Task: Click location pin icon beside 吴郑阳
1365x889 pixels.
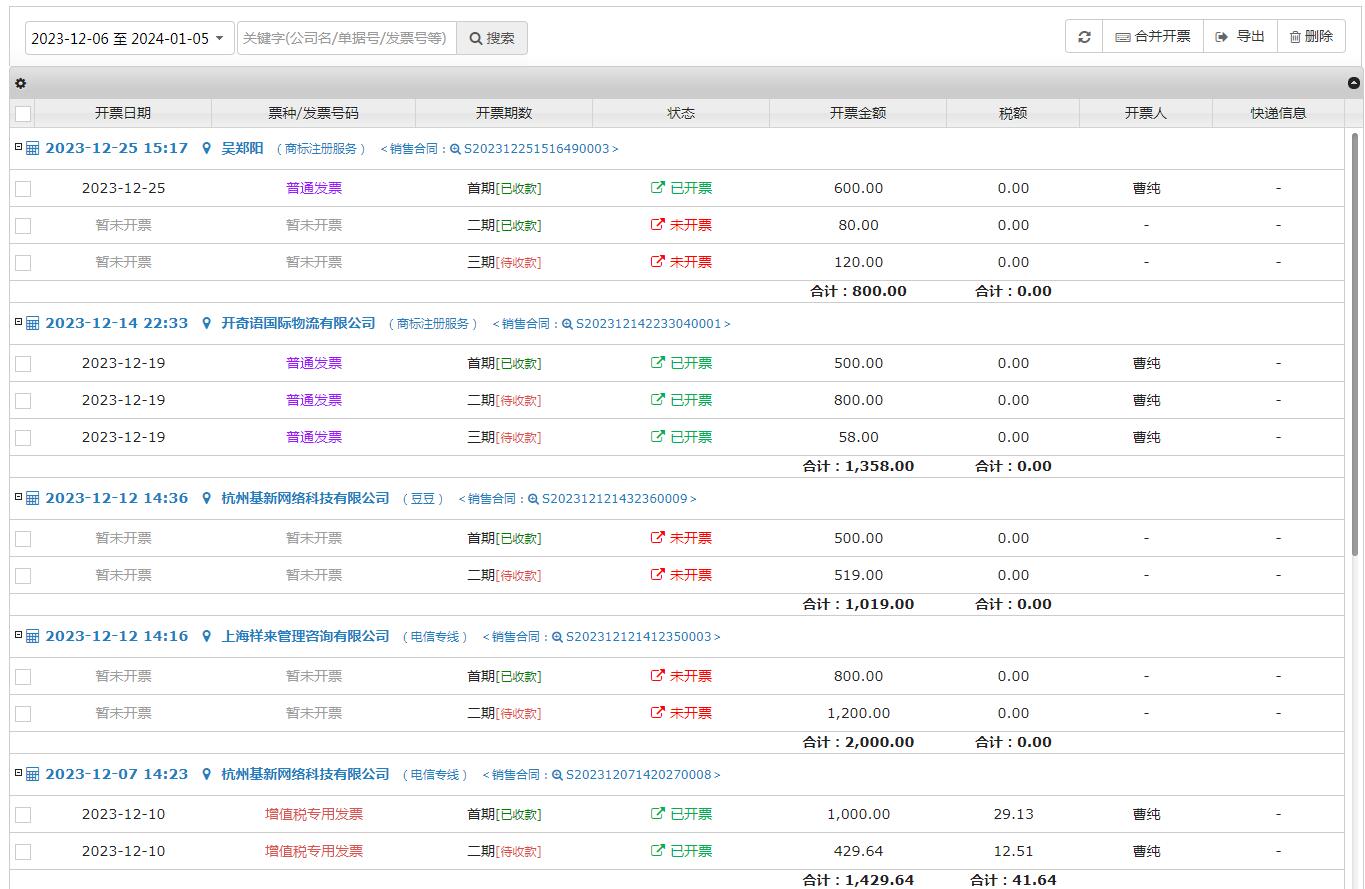Action: click(207, 149)
